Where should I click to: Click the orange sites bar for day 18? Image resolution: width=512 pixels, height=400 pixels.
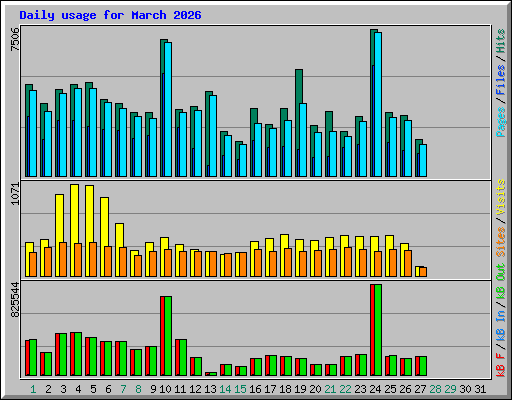288,262
